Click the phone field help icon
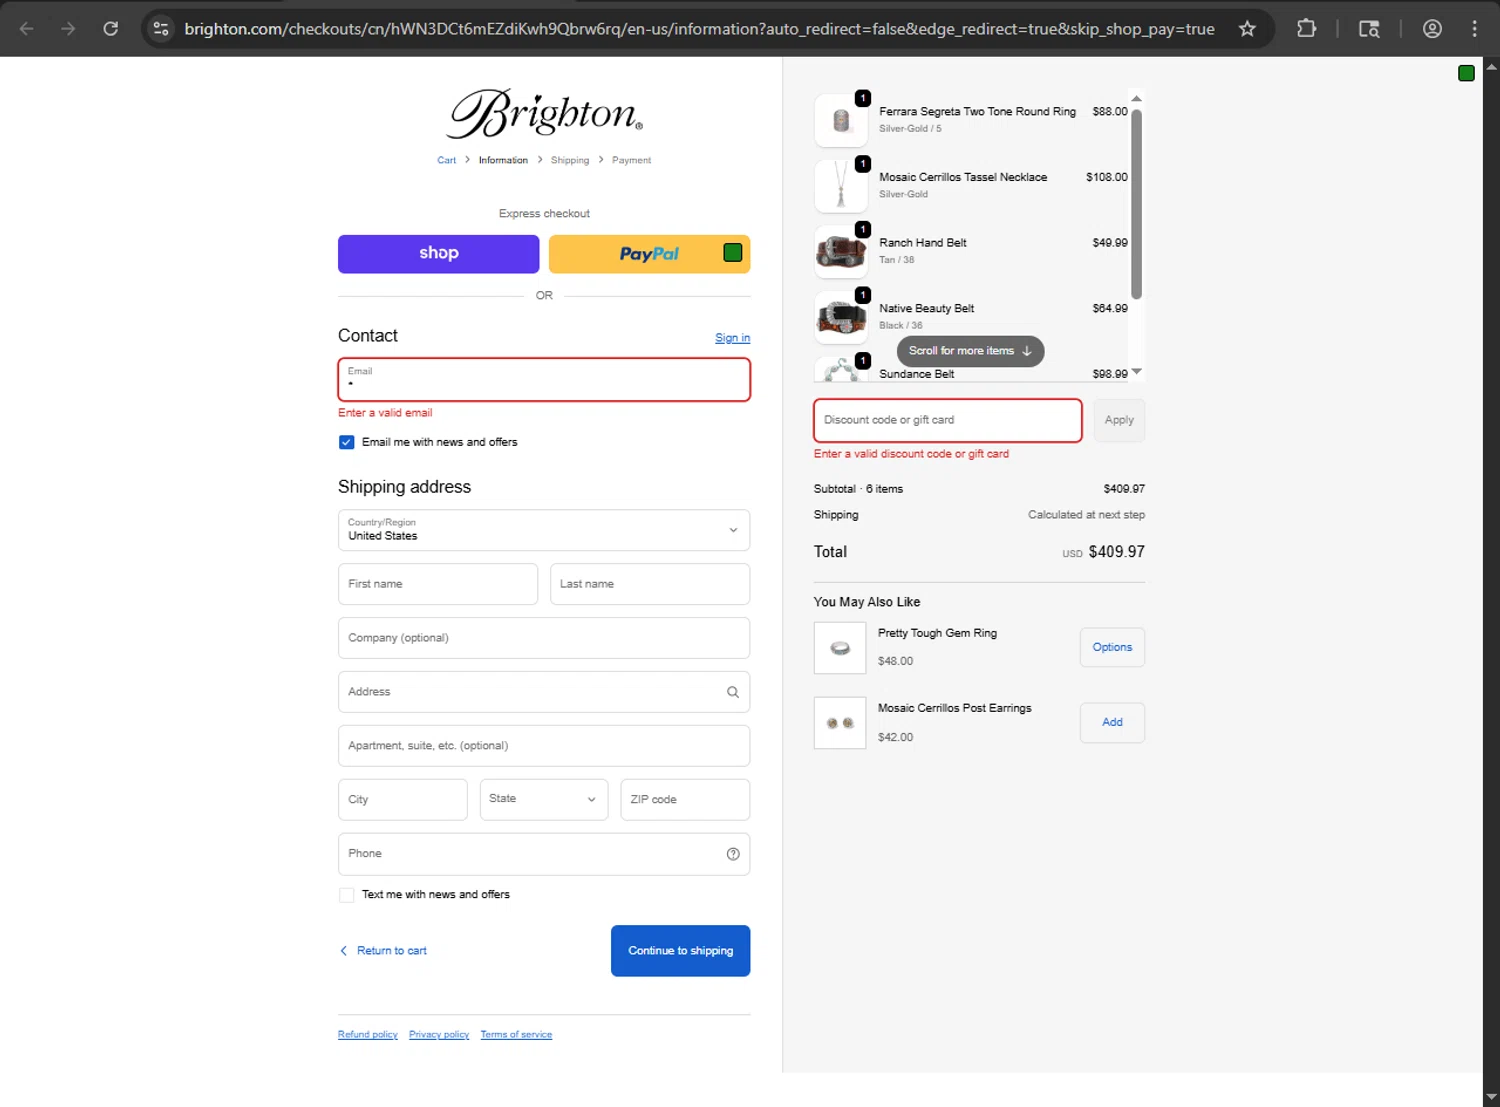 click(x=733, y=854)
